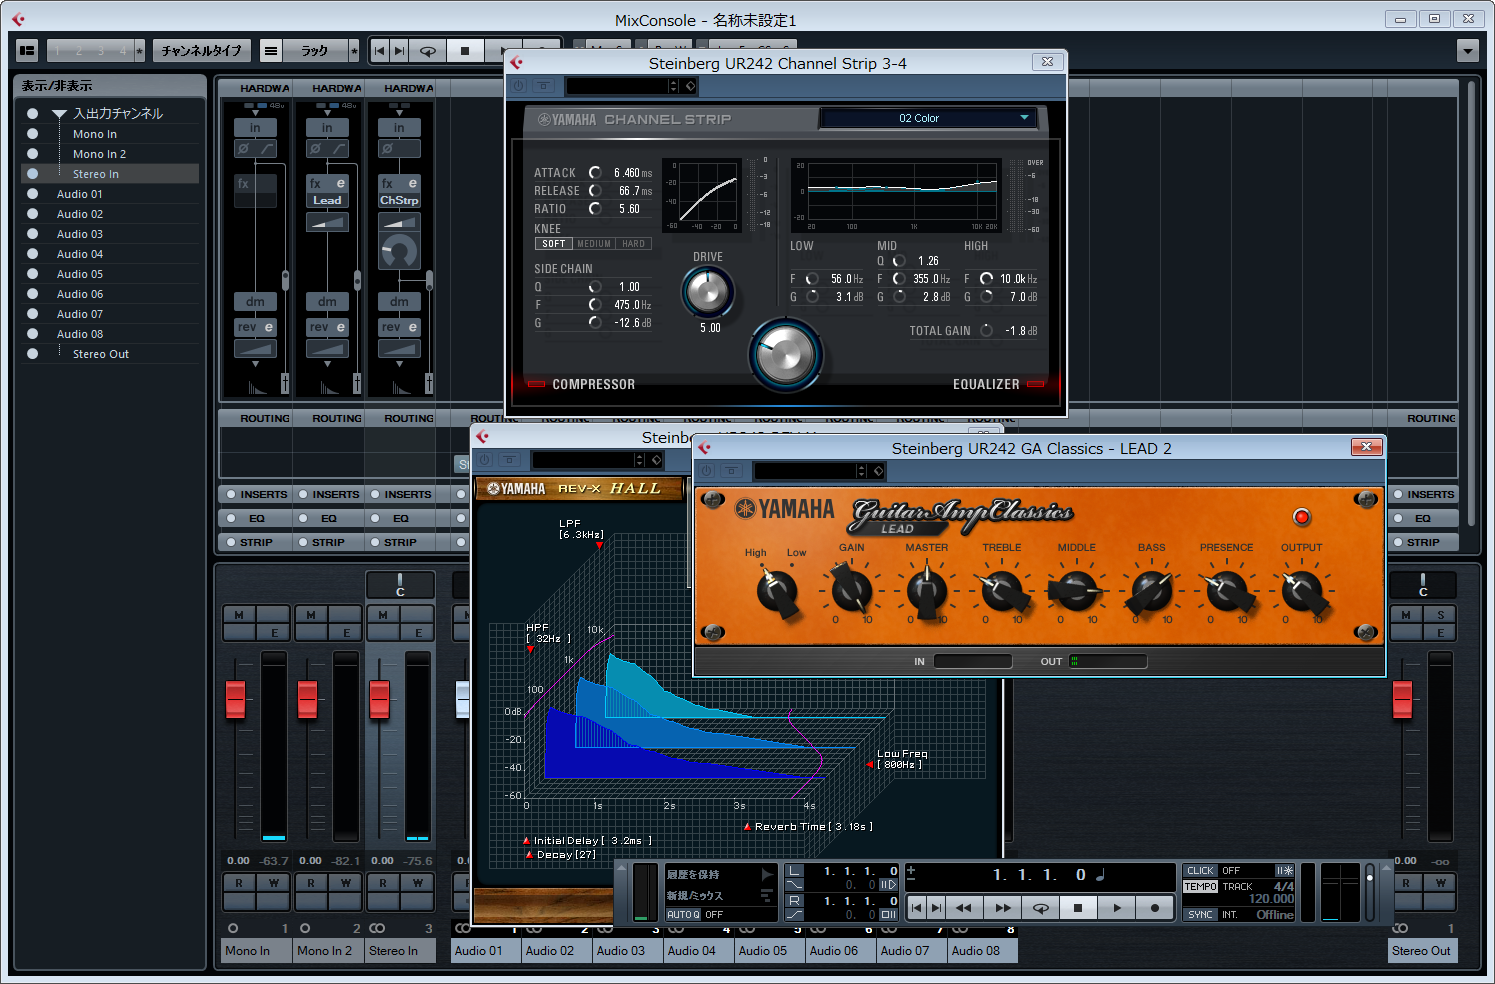Select MEDIUM knee option in compressor
1495x984 pixels.
[x=594, y=244]
